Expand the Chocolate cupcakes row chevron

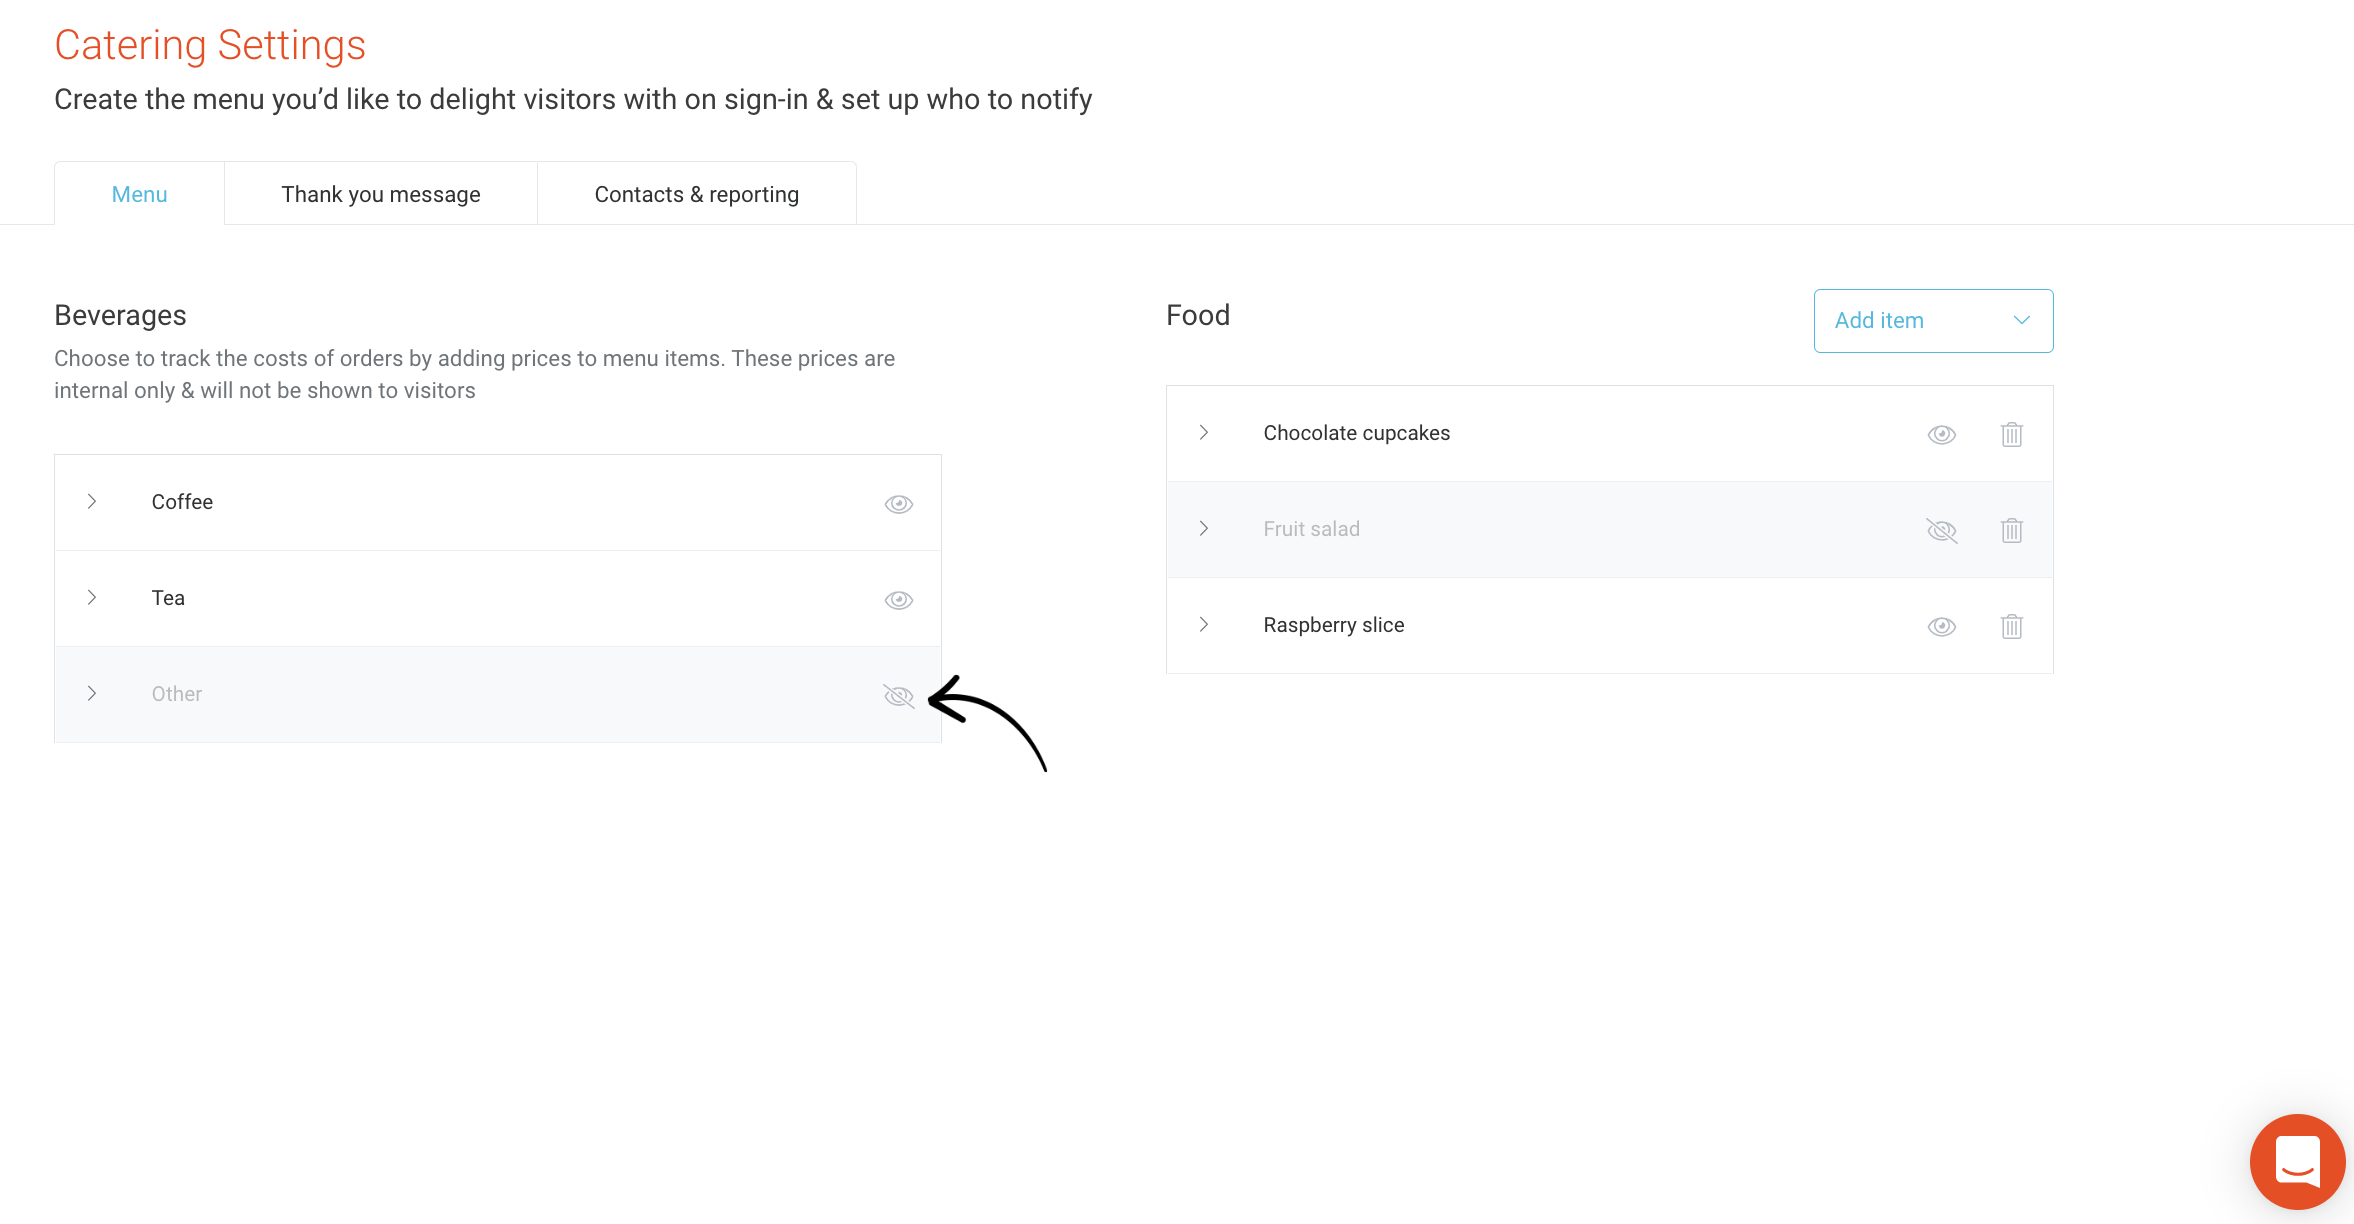pyautogui.click(x=1204, y=432)
